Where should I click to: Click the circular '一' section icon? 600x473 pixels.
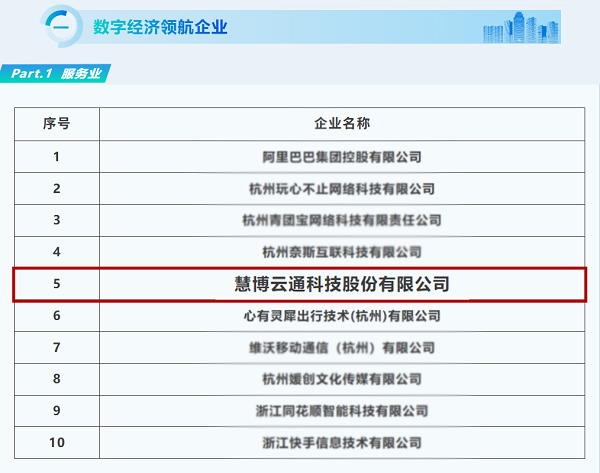click(x=61, y=26)
